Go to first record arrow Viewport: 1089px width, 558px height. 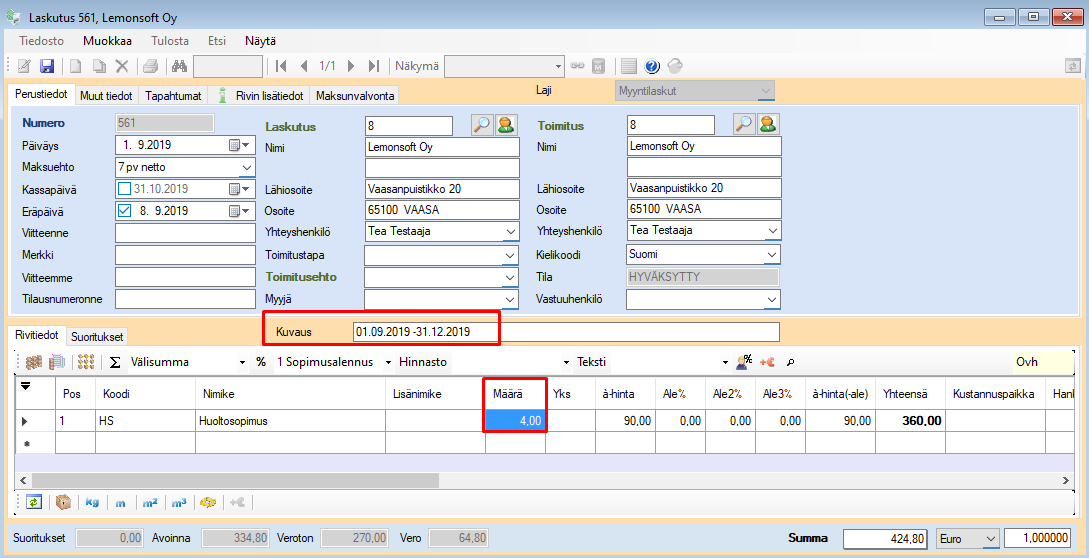tap(281, 66)
